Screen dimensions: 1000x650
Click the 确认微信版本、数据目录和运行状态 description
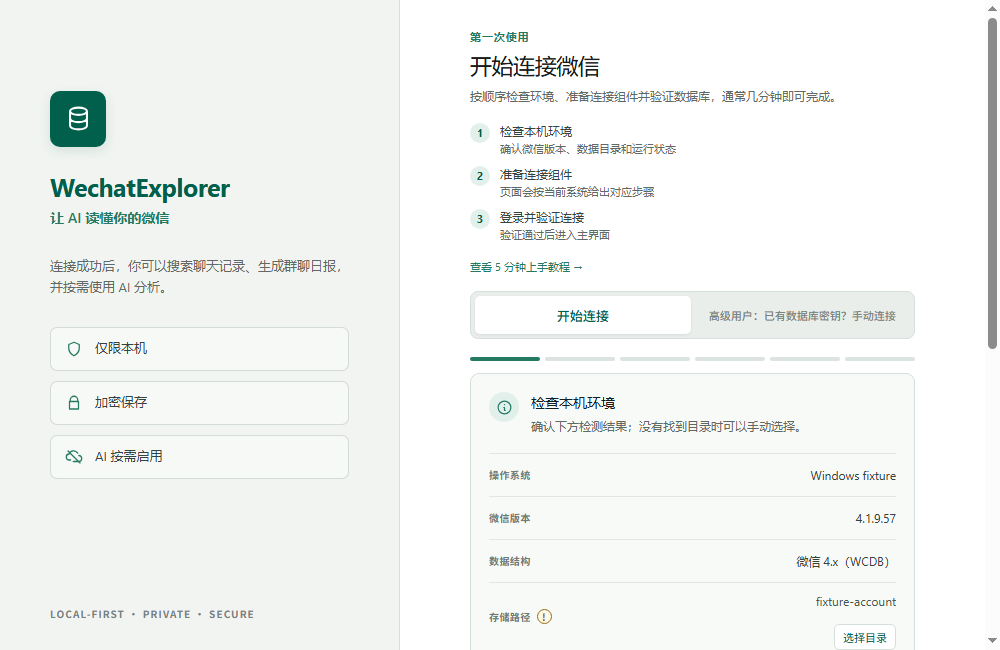588,149
